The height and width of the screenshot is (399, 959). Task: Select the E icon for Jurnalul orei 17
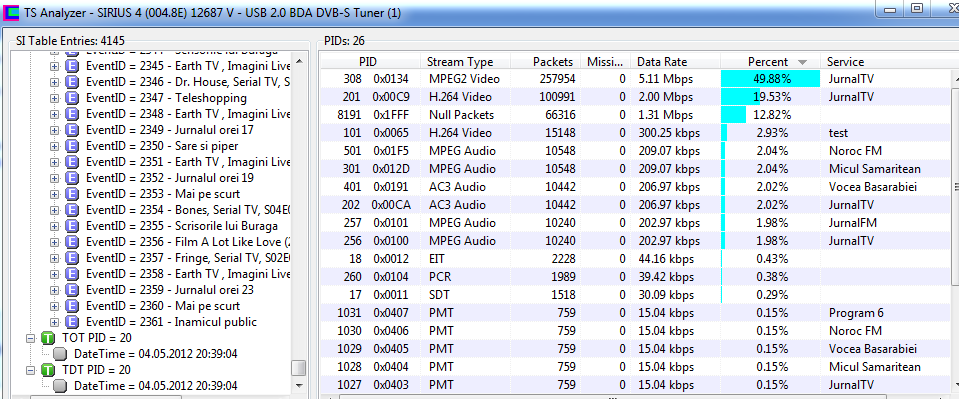tap(73, 130)
